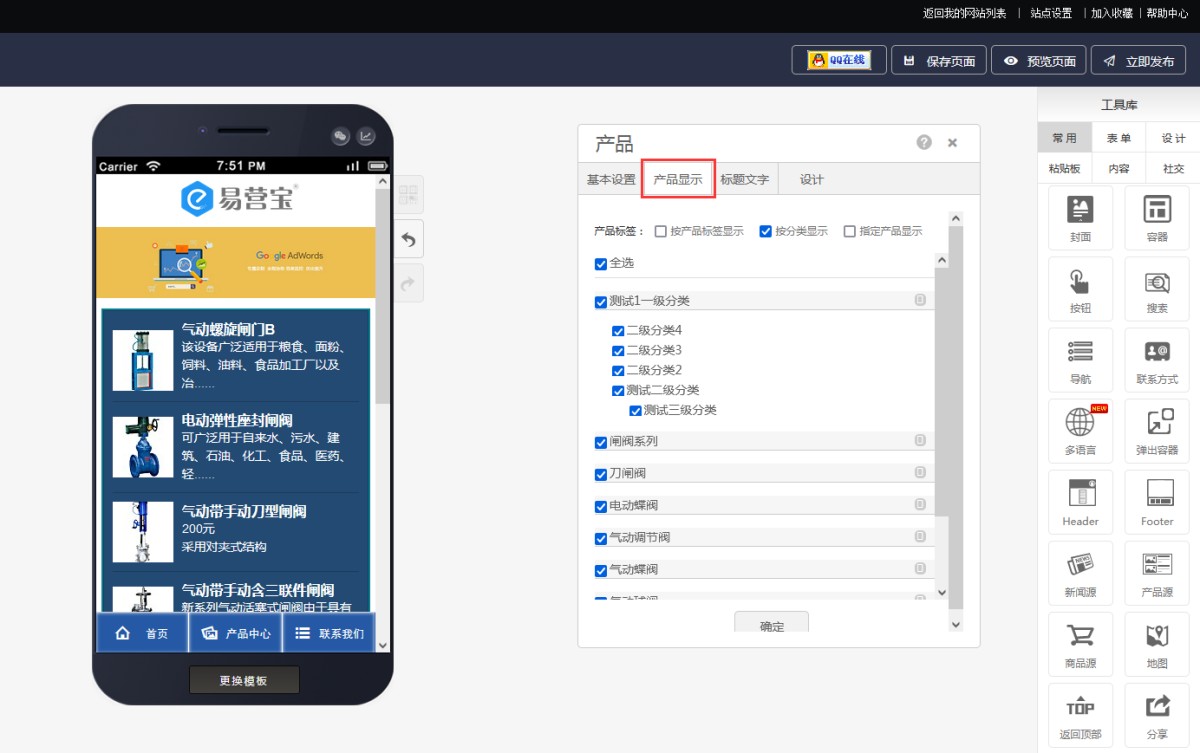Viewport: 1200px width, 753px height.
Task: Click 保存页面 save page button
Action: coord(939,61)
